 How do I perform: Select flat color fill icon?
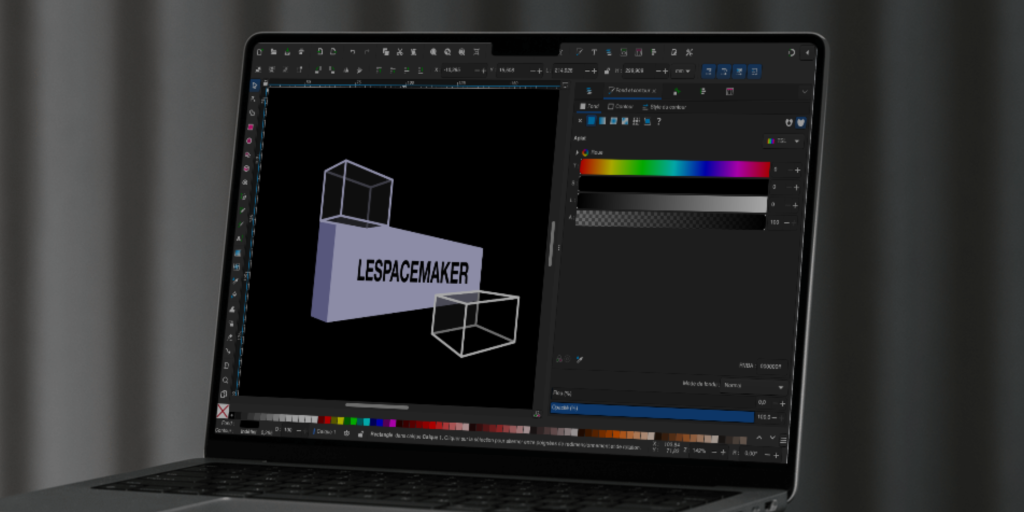[x=590, y=121]
